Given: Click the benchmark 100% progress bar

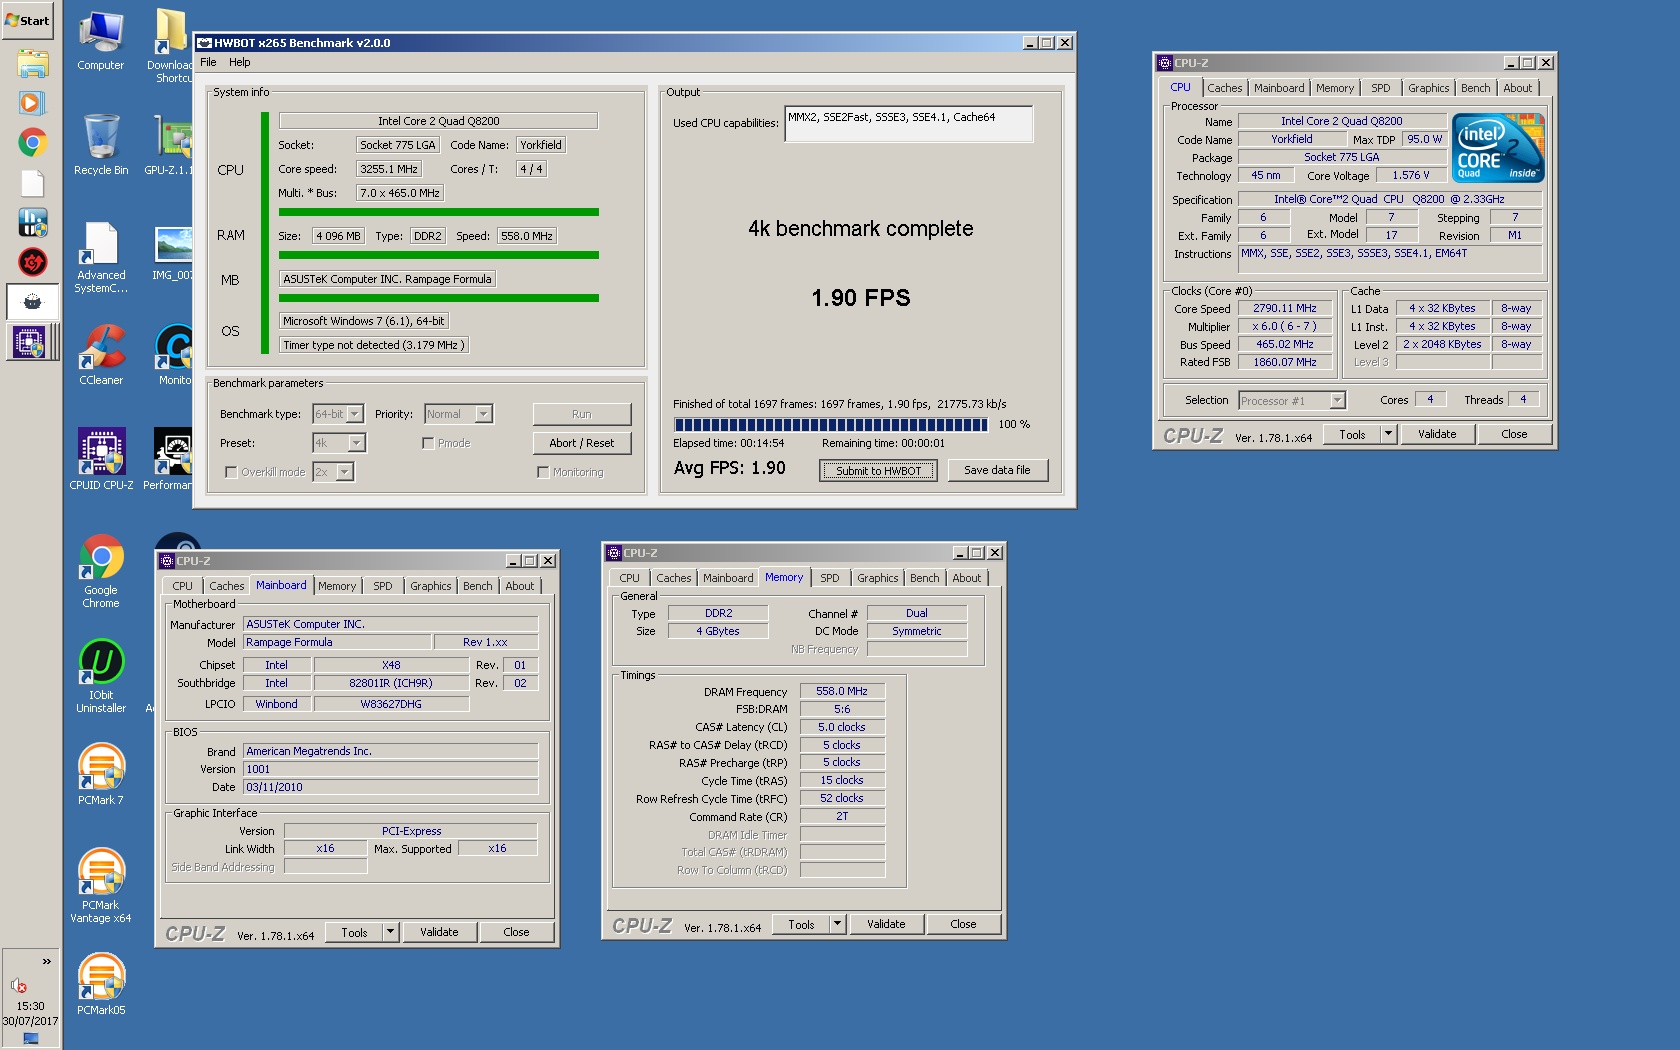Looking at the screenshot, I should coord(831,424).
